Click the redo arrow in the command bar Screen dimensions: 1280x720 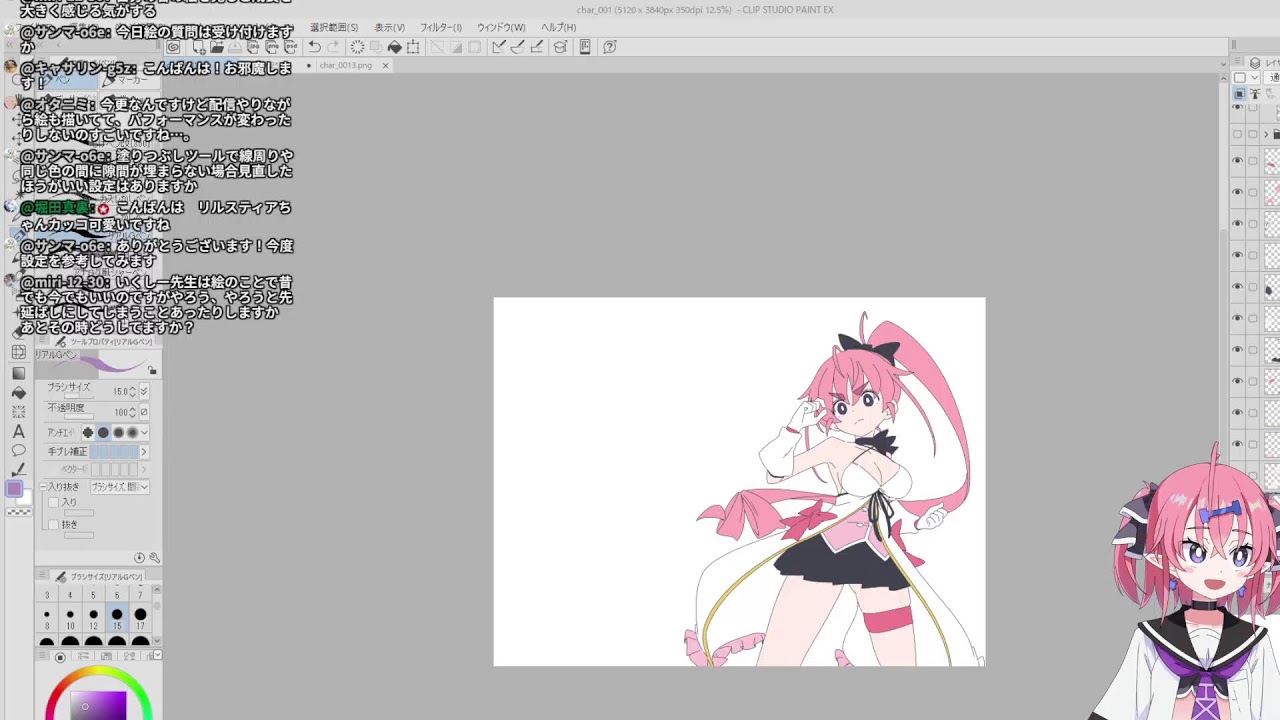tap(333, 47)
